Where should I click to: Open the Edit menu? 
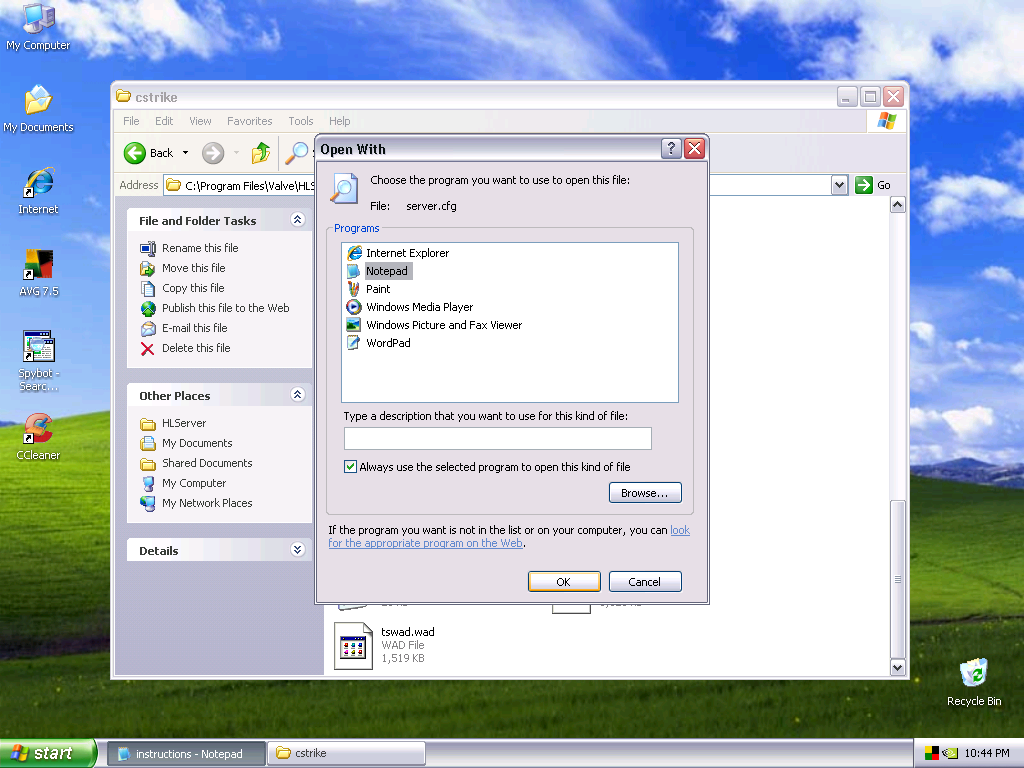click(164, 121)
